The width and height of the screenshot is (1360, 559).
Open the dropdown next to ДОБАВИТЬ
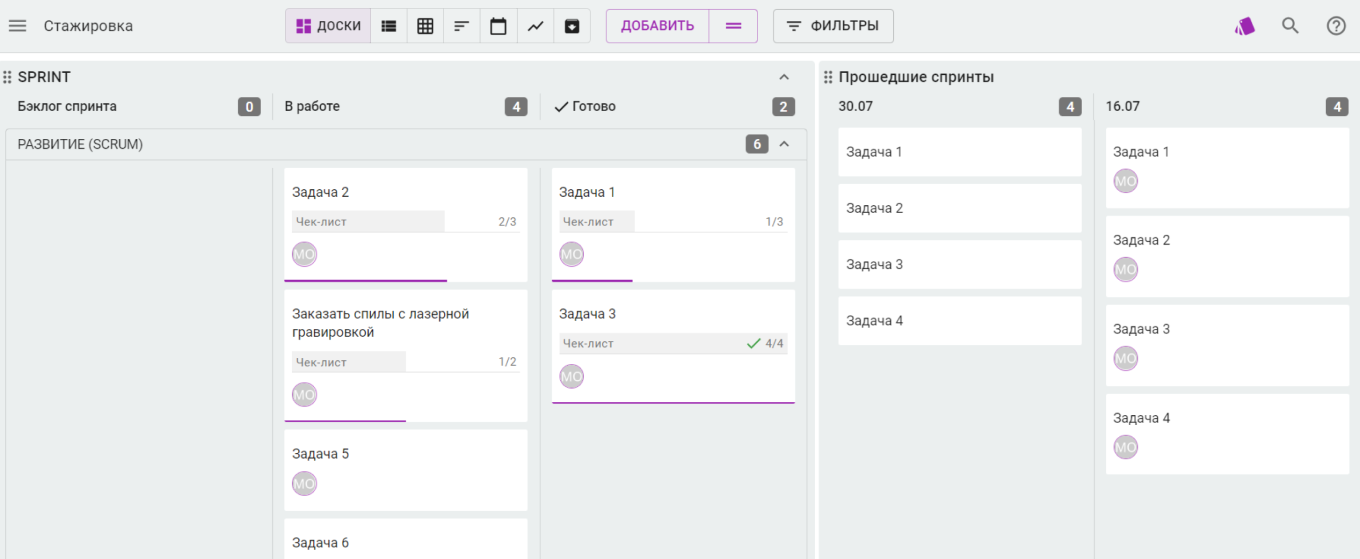[733, 26]
